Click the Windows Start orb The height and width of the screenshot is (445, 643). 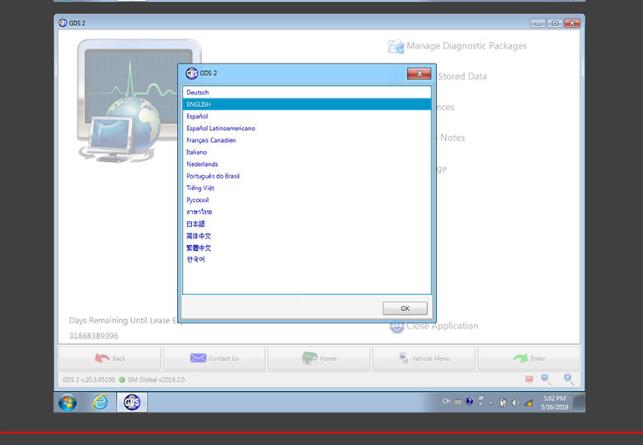pyautogui.click(x=68, y=402)
